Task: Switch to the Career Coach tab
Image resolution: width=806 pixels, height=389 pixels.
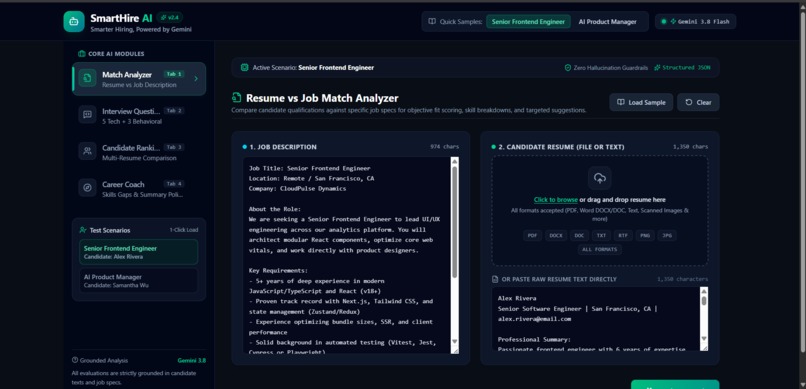Action: [x=139, y=189]
